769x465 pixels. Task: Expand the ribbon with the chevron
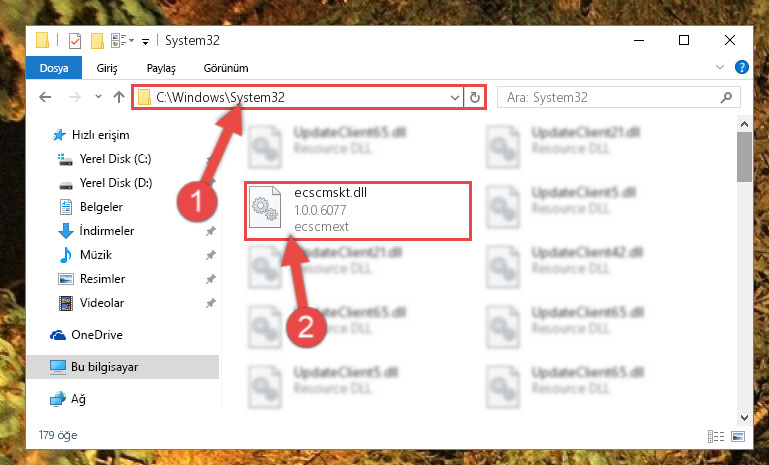[719, 67]
